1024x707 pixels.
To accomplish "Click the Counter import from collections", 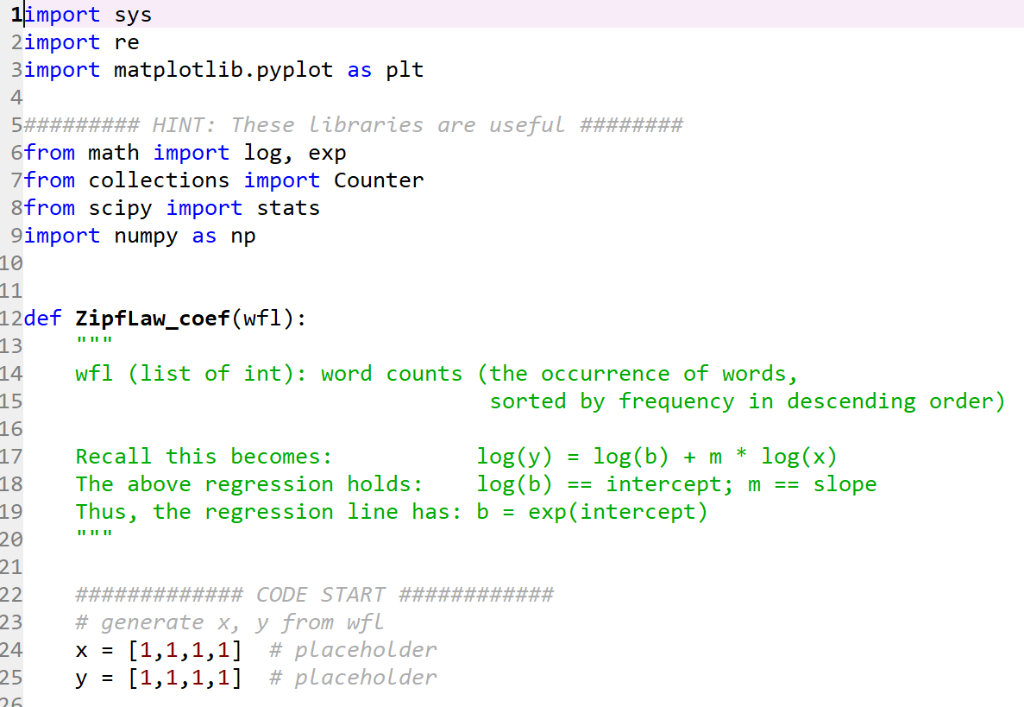I will point(377,180).
